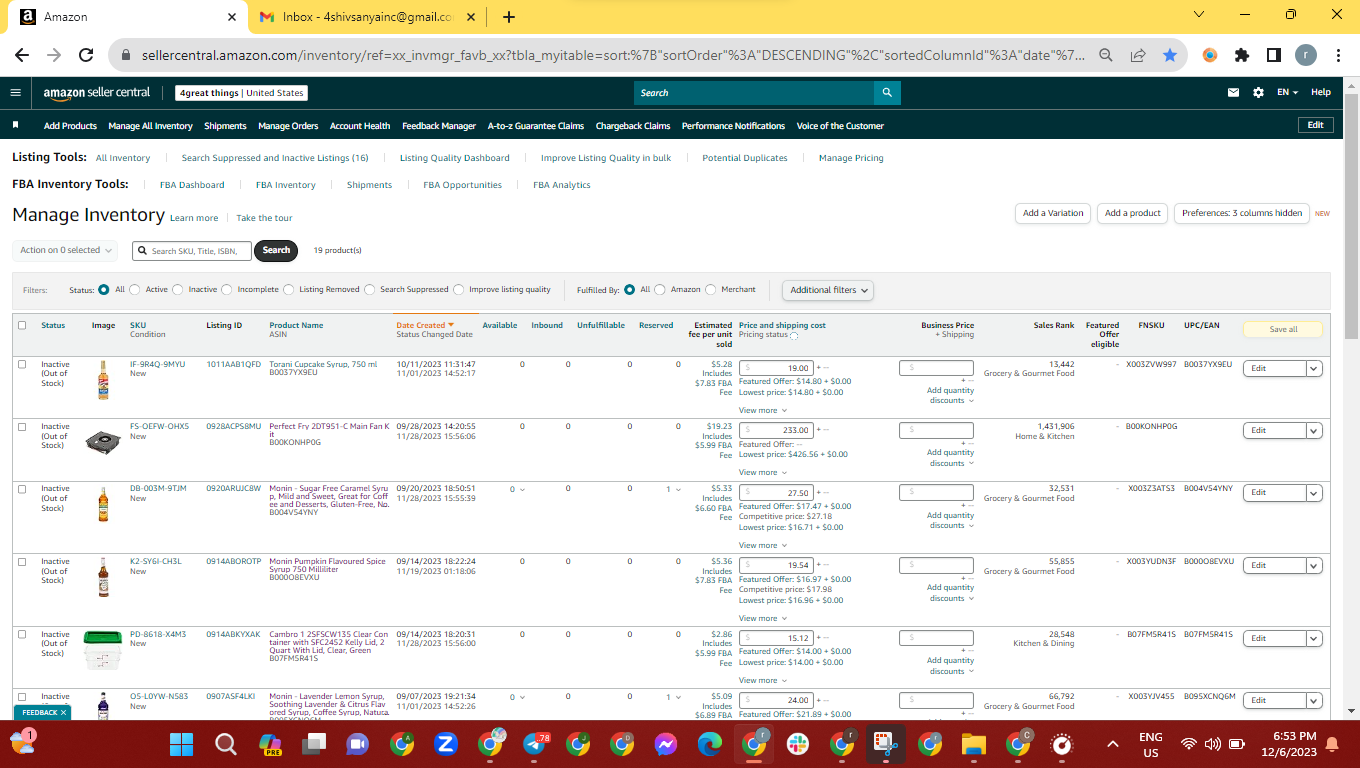Open Slack from the taskbar
The image size is (1360, 768).
pyautogui.click(x=798, y=744)
